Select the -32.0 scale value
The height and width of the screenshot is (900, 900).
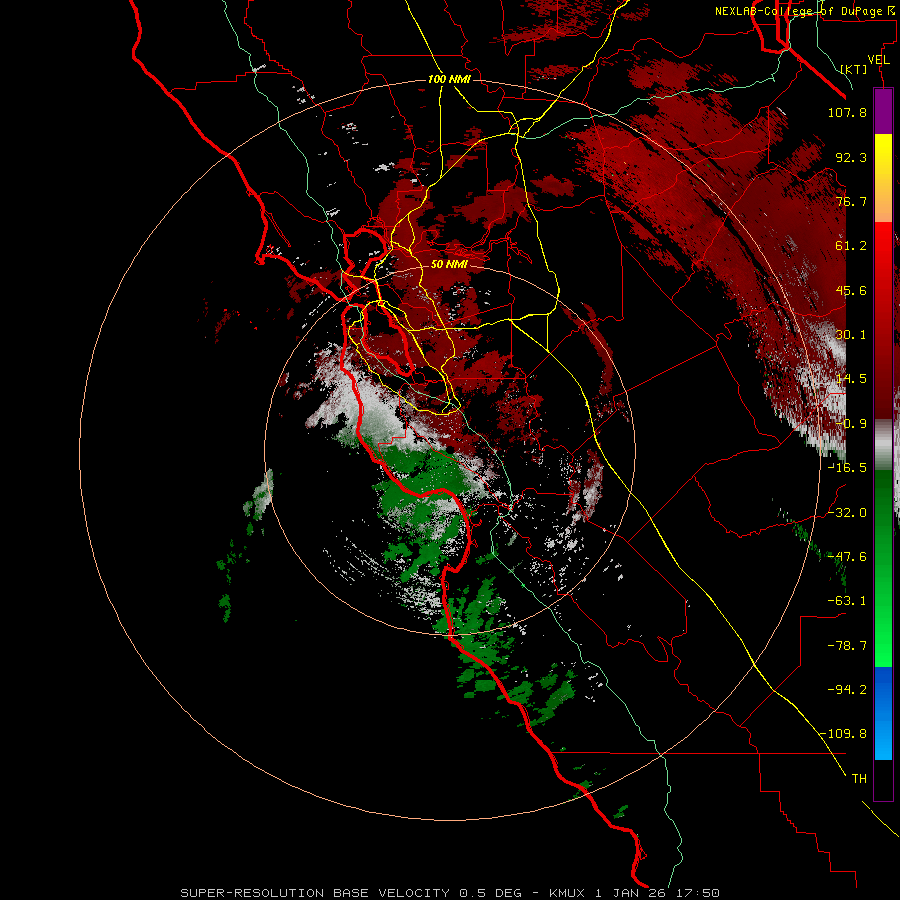click(847, 513)
